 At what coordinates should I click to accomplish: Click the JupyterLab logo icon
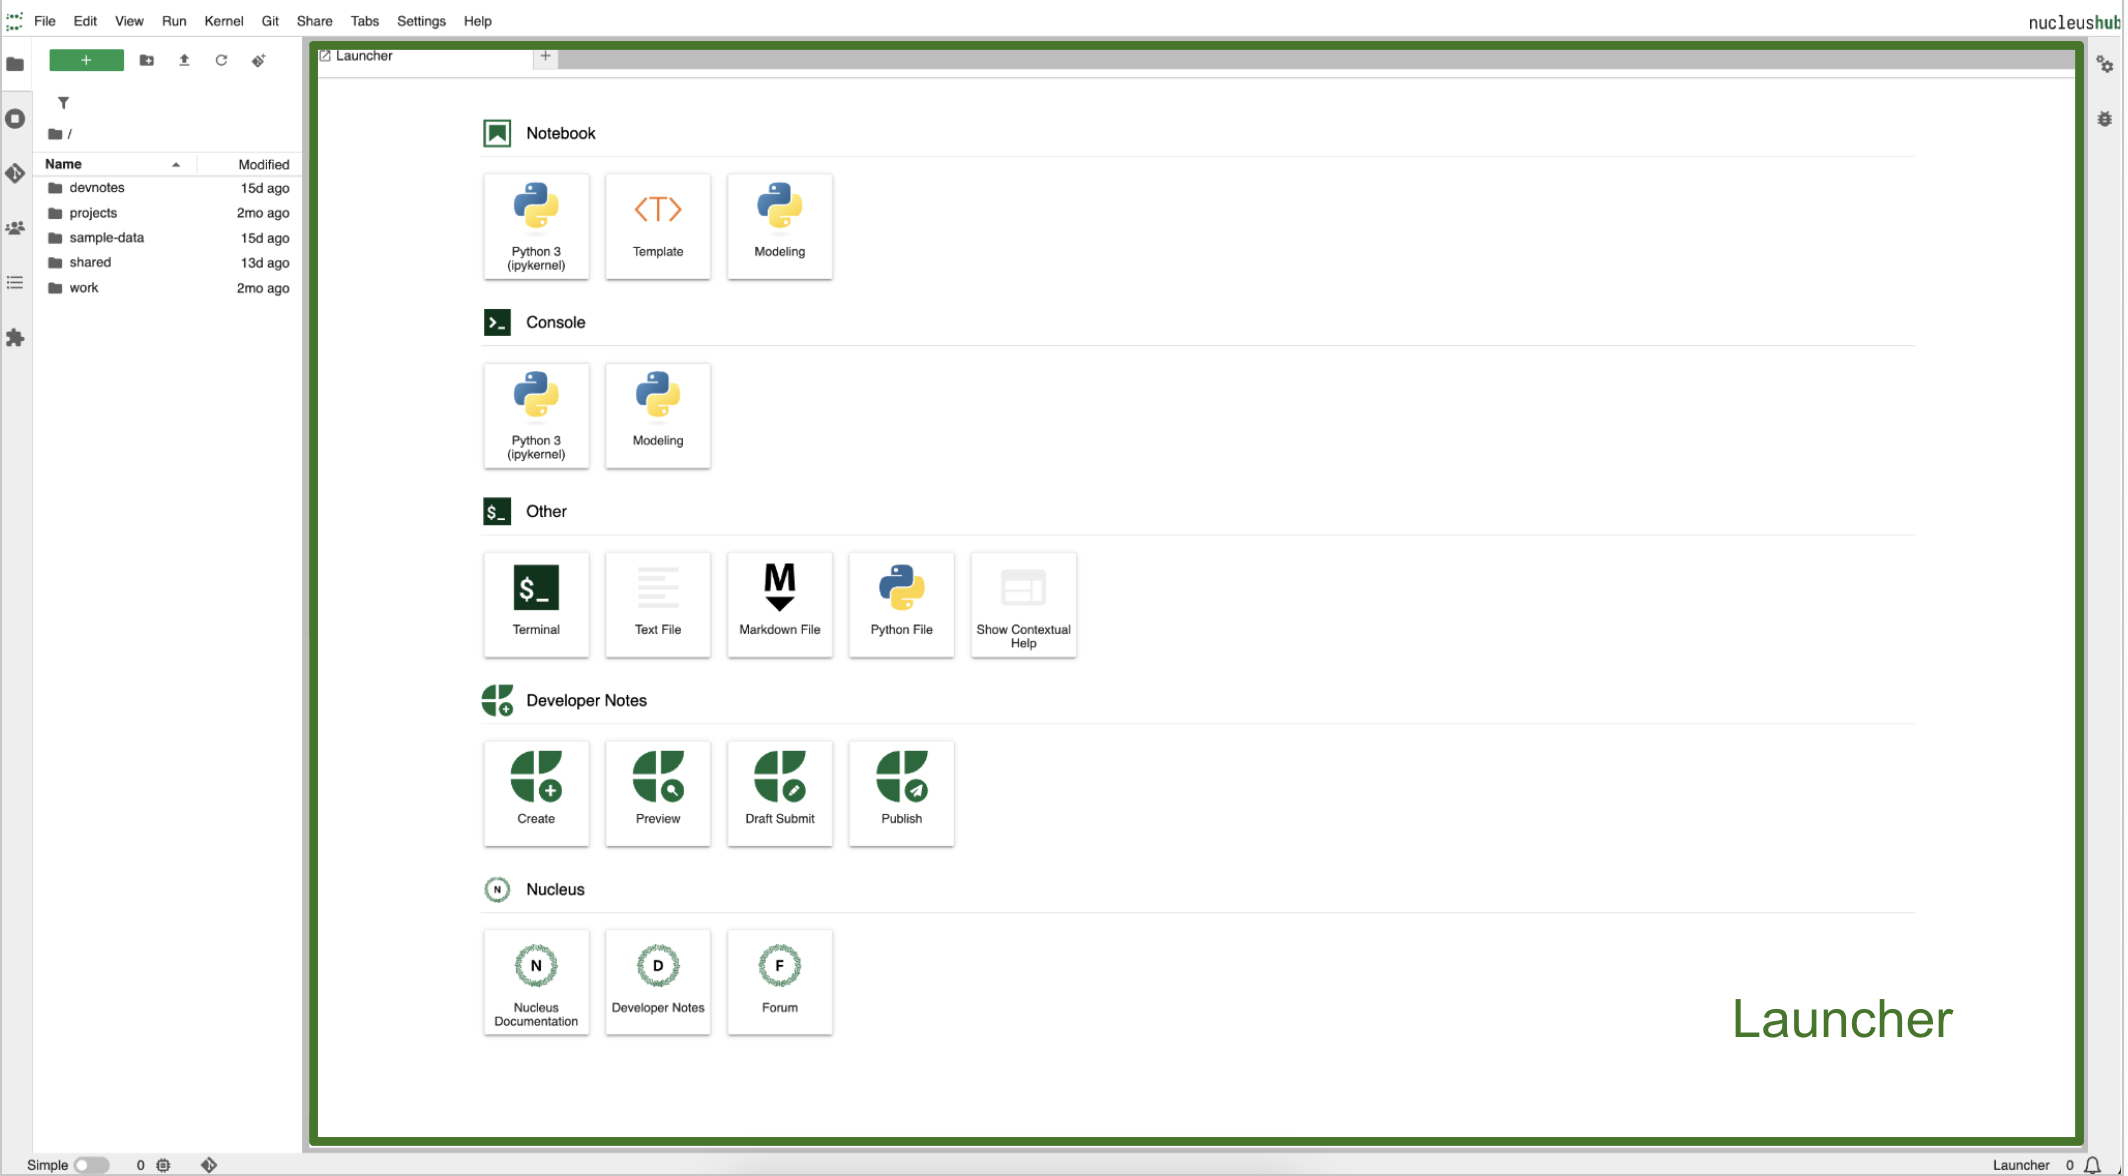click(x=14, y=21)
